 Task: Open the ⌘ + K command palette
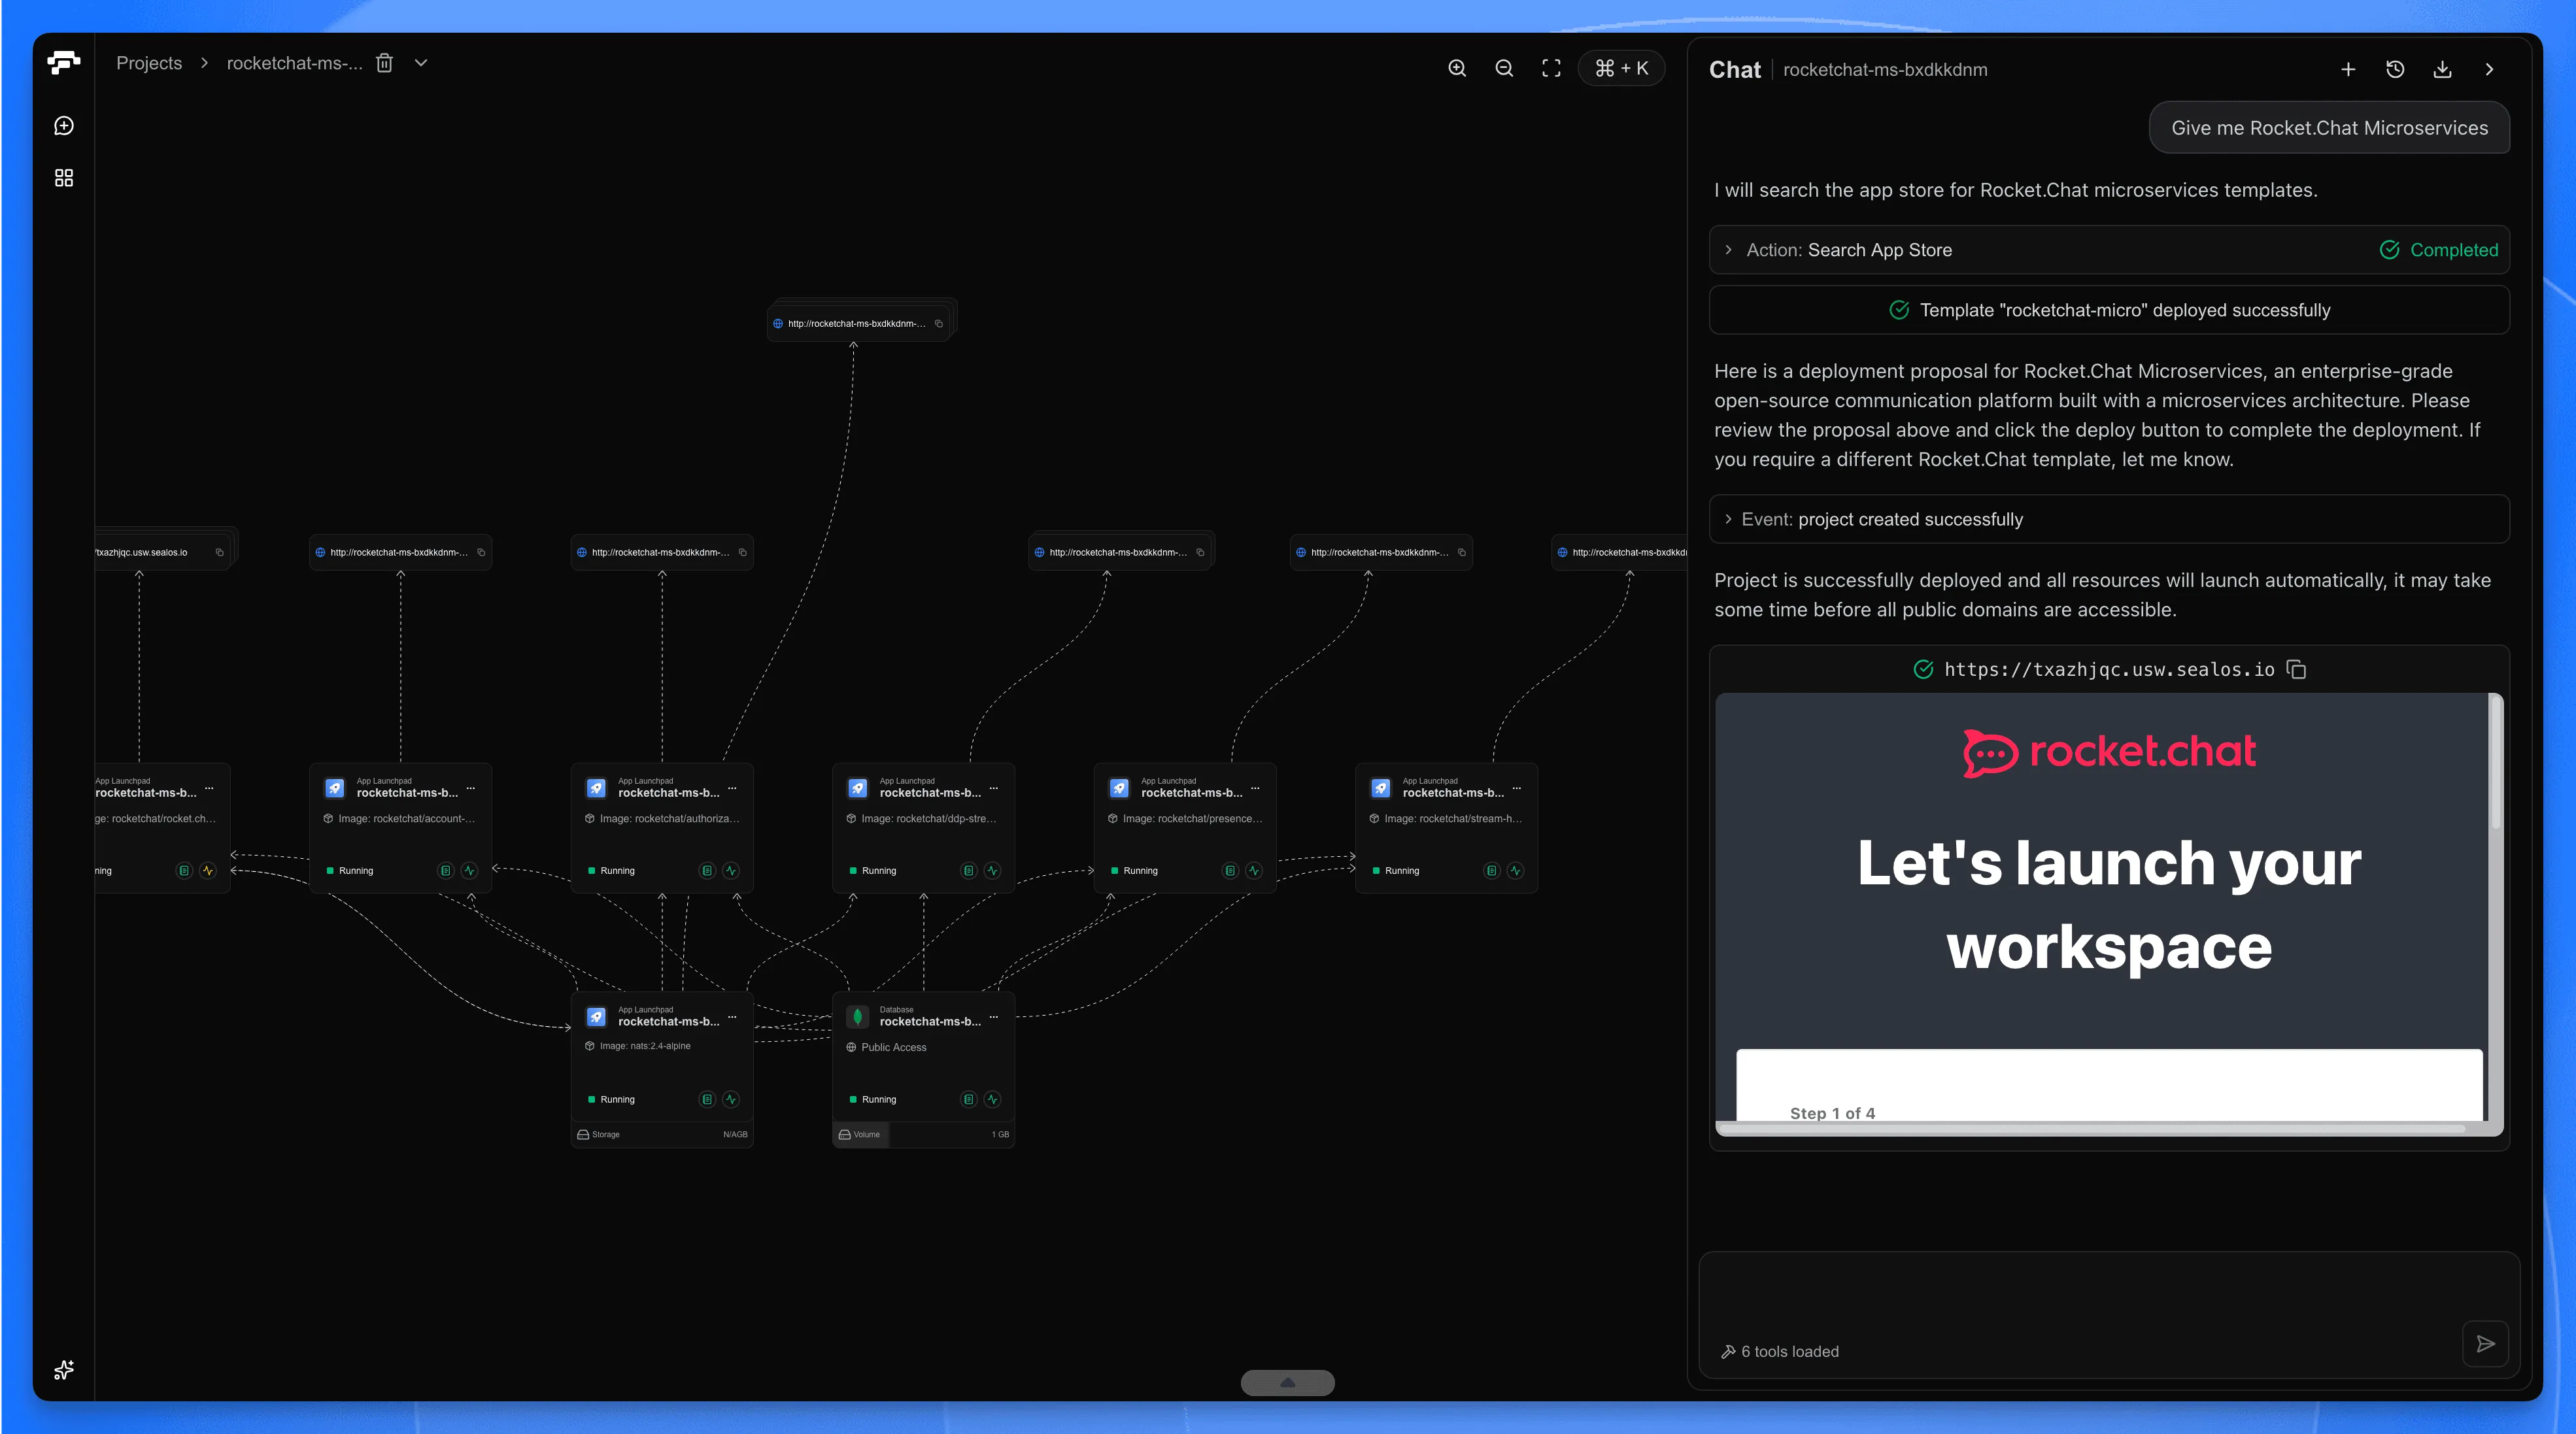pos(1621,68)
